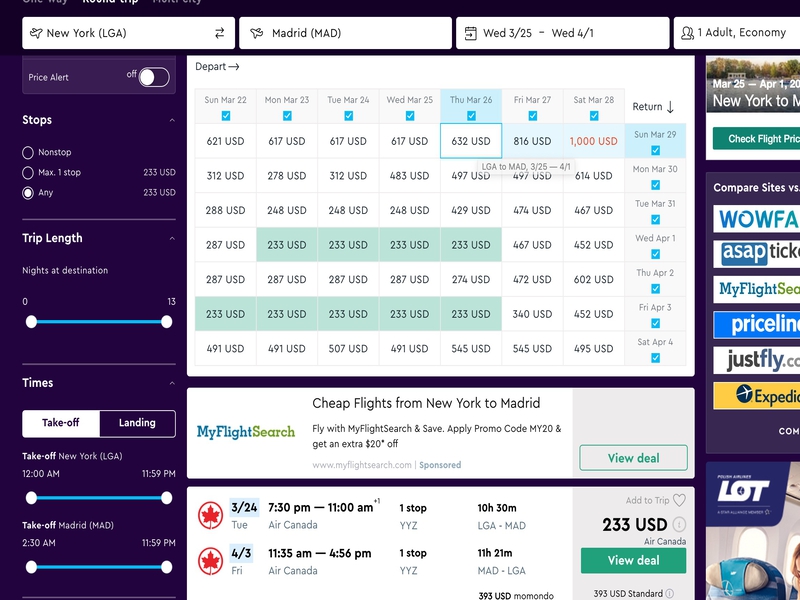
Task: Click the travelers person icon
Action: (687, 33)
